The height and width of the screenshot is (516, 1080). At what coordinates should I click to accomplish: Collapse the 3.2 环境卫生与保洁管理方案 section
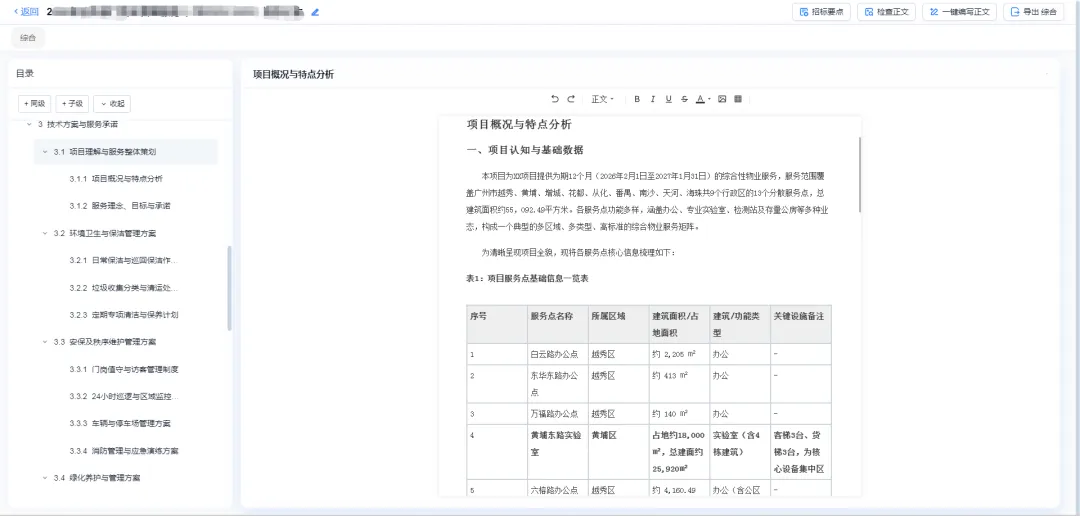pos(45,234)
